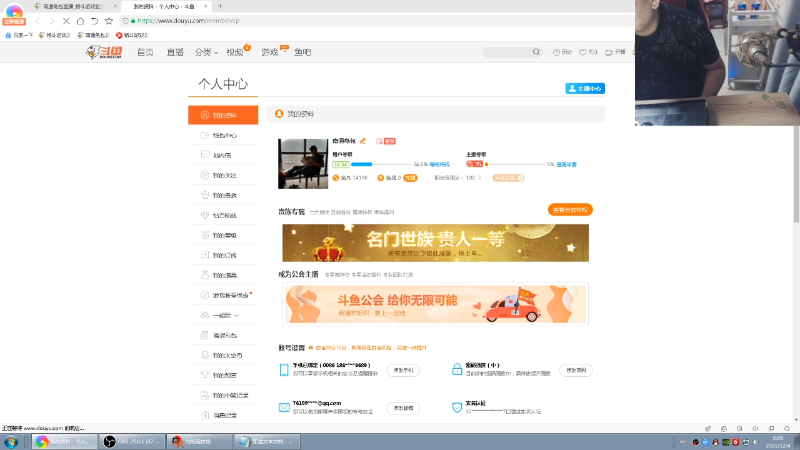This screenshot has width=800, height=450.
Task: Stop page loading with X button
Action: (66, 21)
